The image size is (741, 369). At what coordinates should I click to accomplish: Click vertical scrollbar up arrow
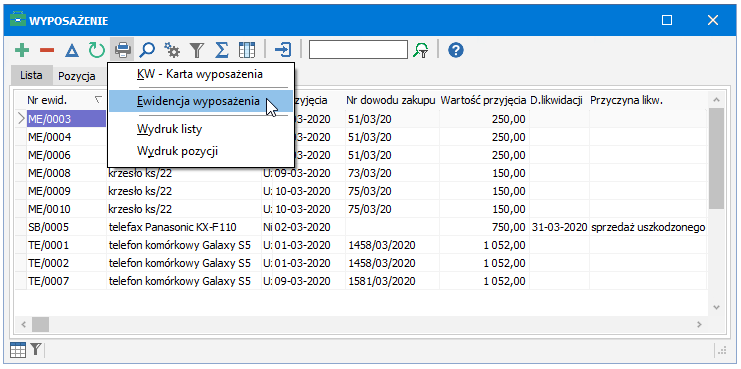point(716,100)
